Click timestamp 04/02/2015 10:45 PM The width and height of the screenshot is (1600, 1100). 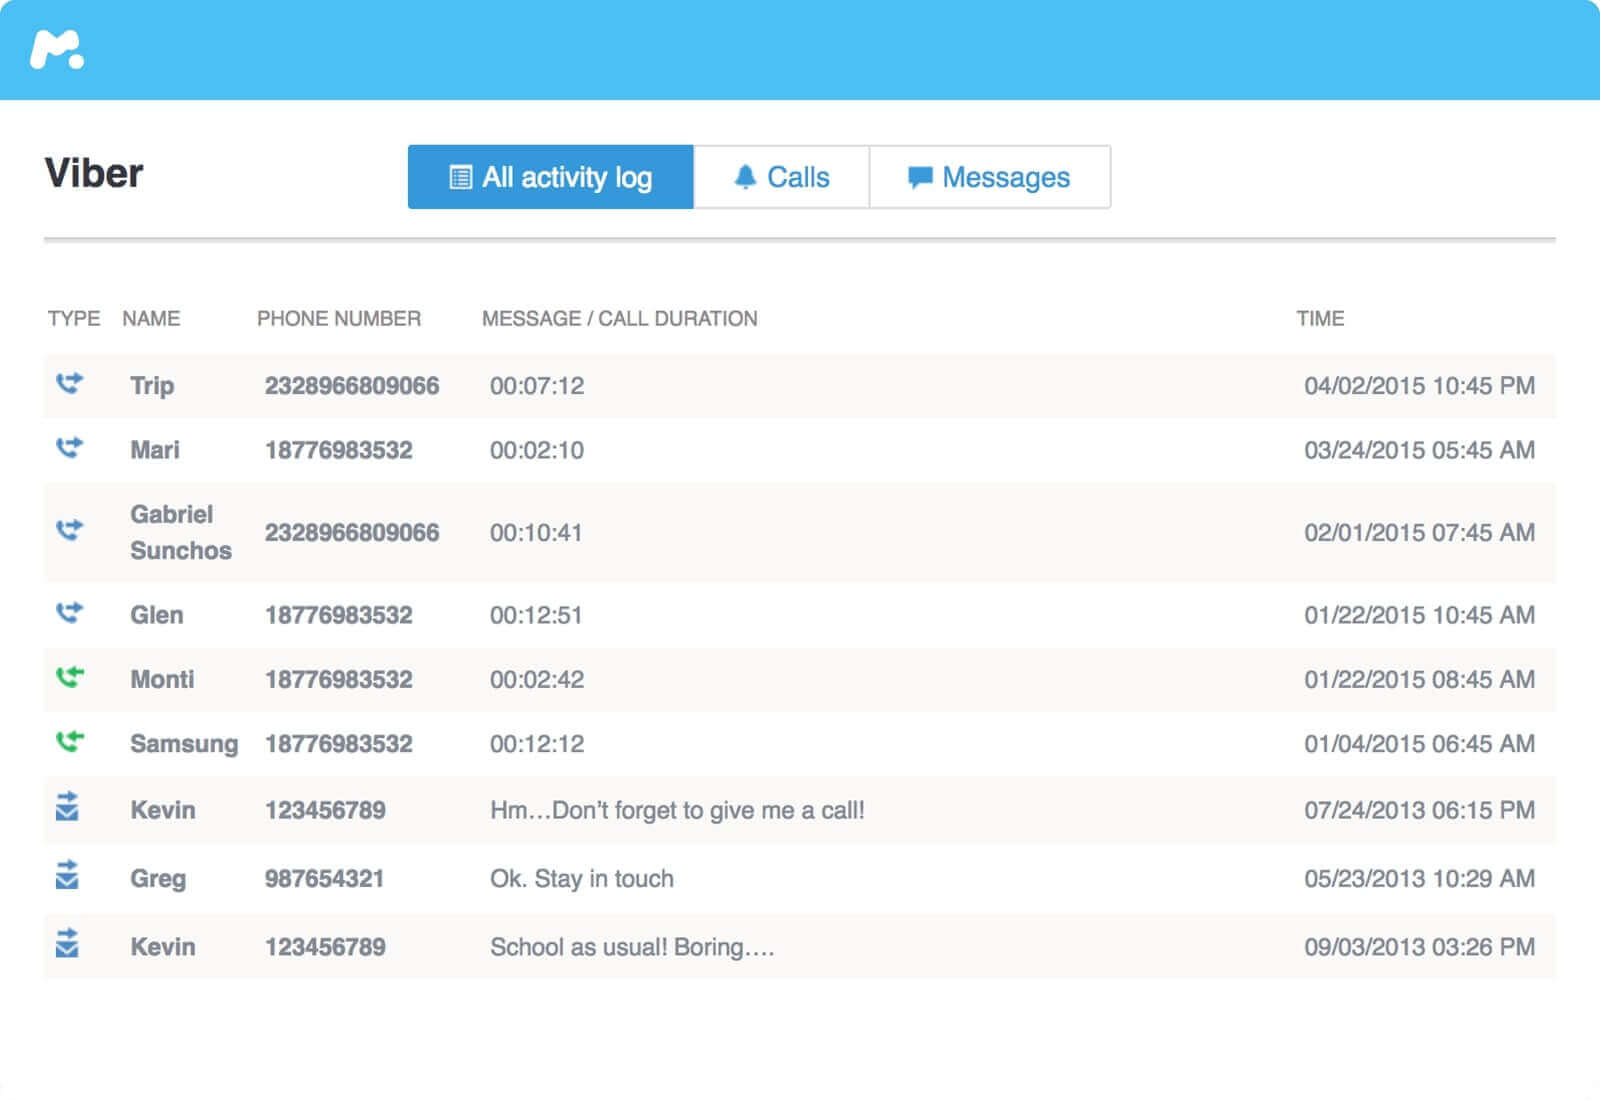click(1420, 386)
